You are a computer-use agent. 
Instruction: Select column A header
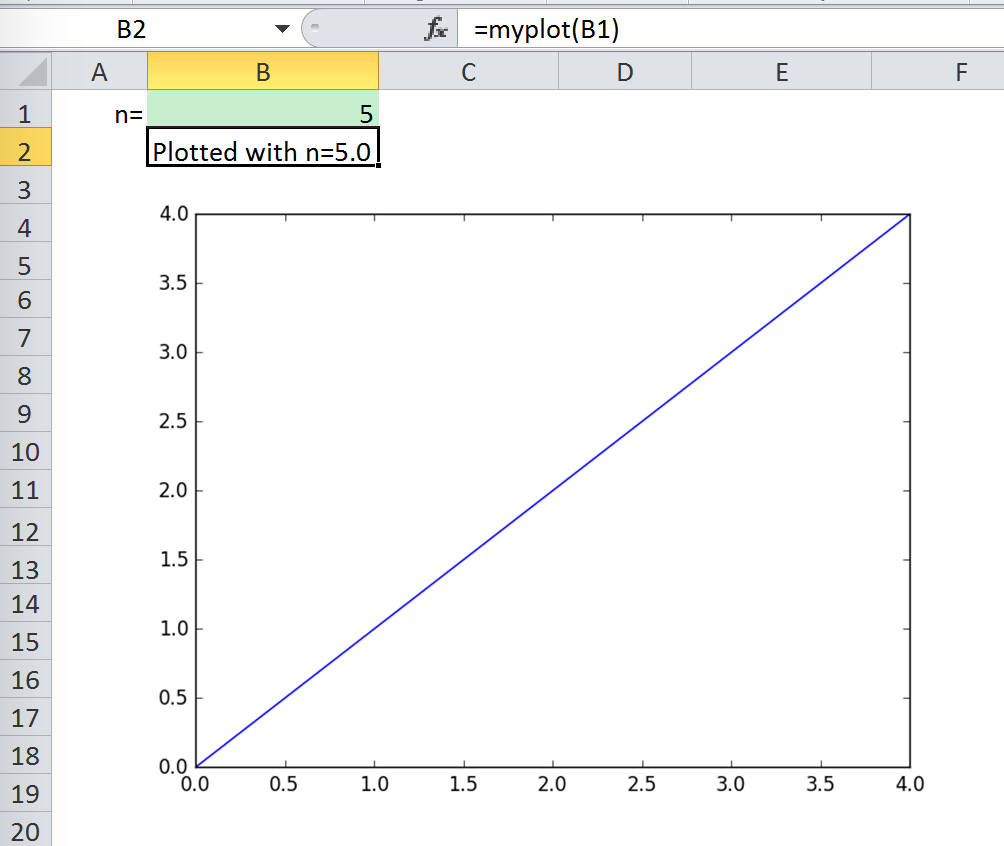click(99, 72)
